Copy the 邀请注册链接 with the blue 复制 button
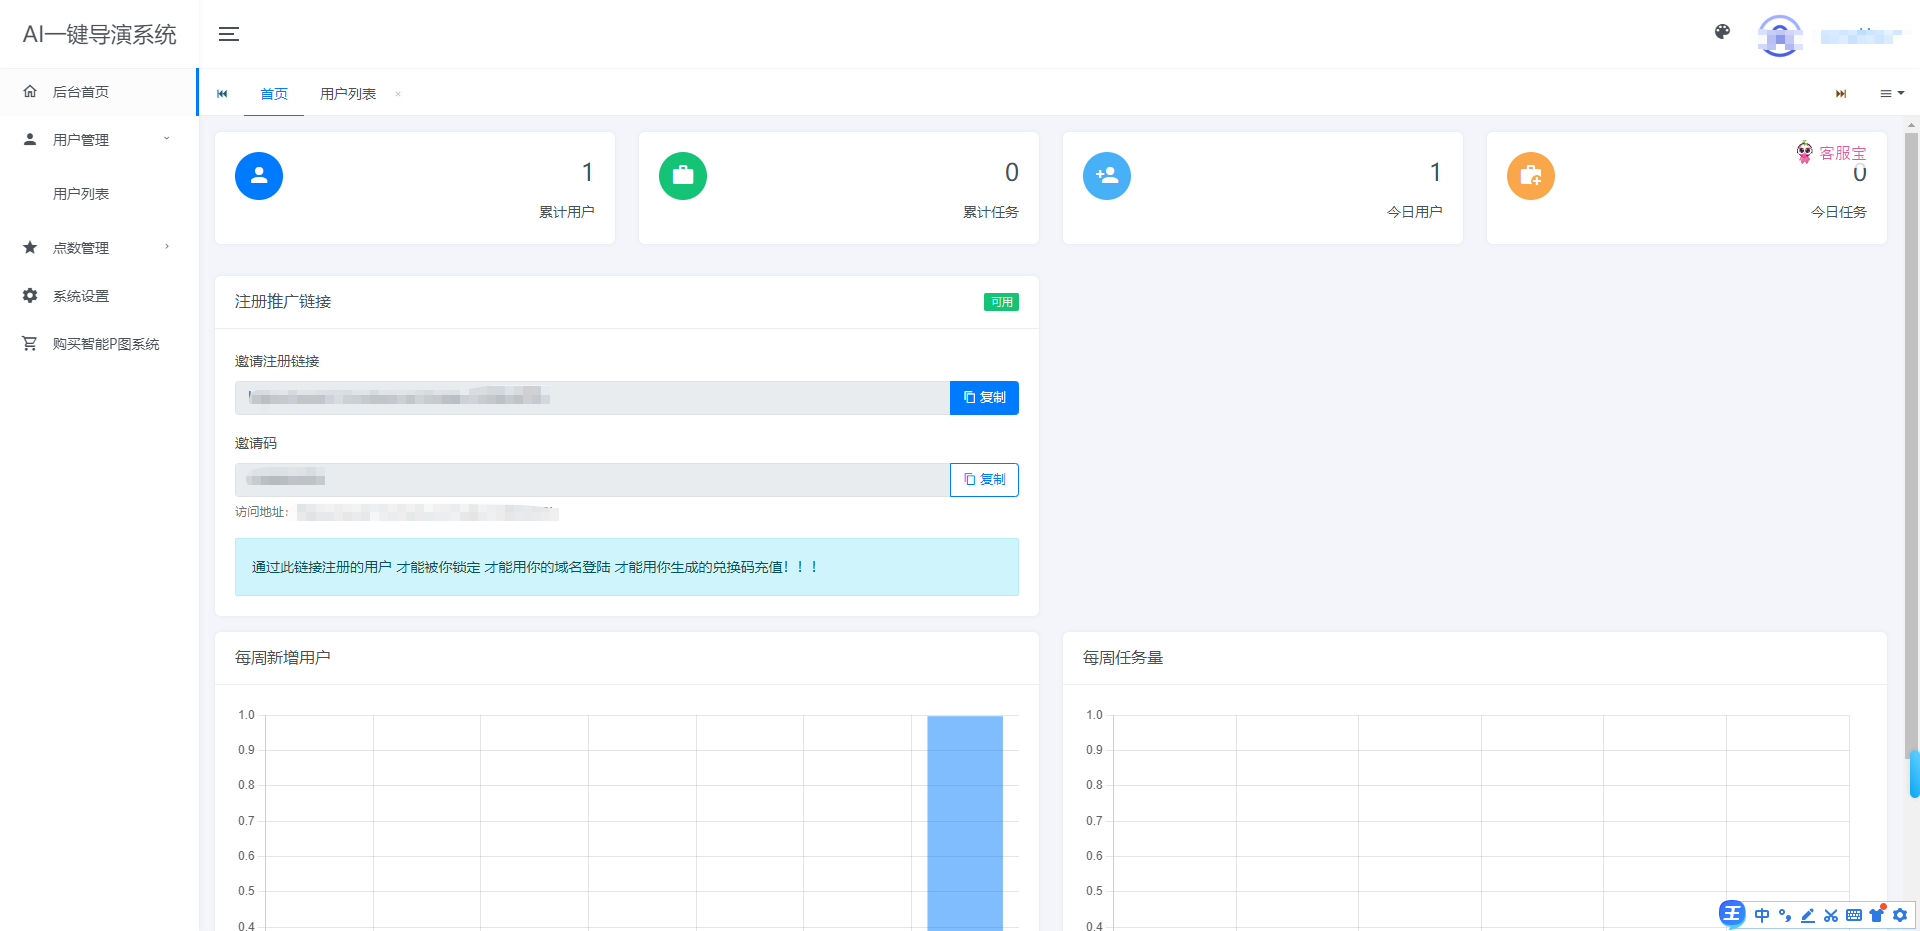Screen dimensions: 1920x931 pyautogui.click(x=984, y=398)
